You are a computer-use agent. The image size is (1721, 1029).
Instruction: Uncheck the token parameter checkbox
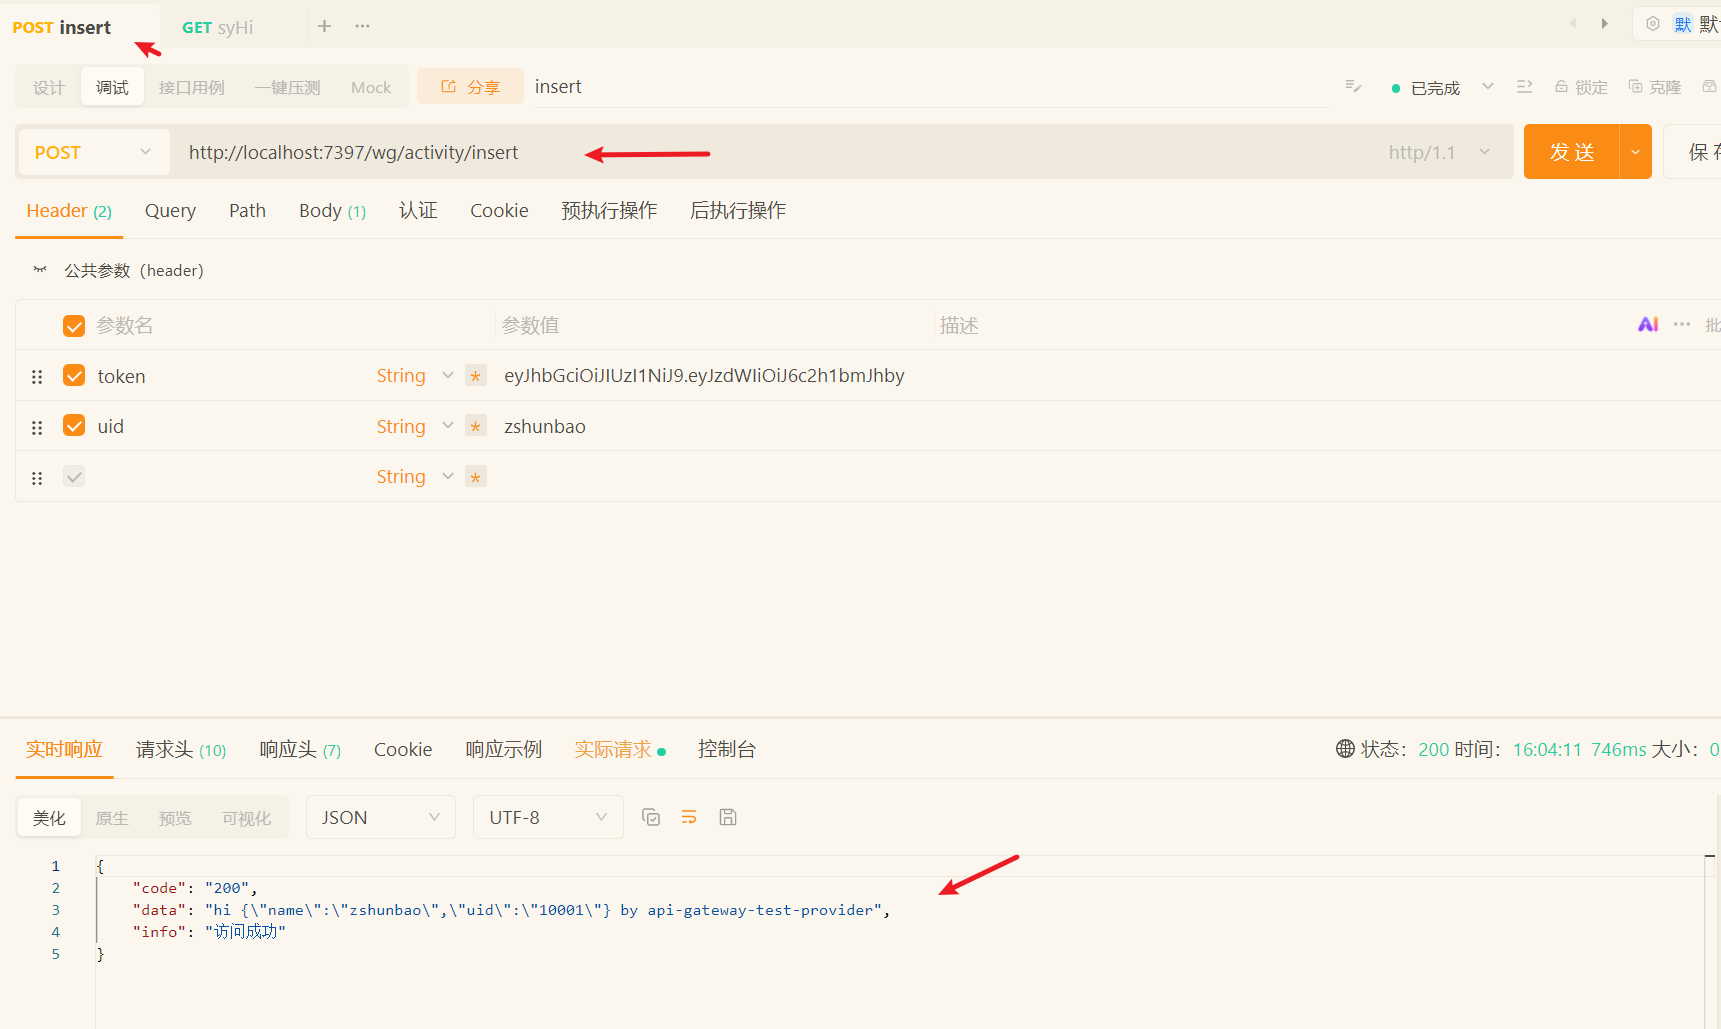[74, 375]
